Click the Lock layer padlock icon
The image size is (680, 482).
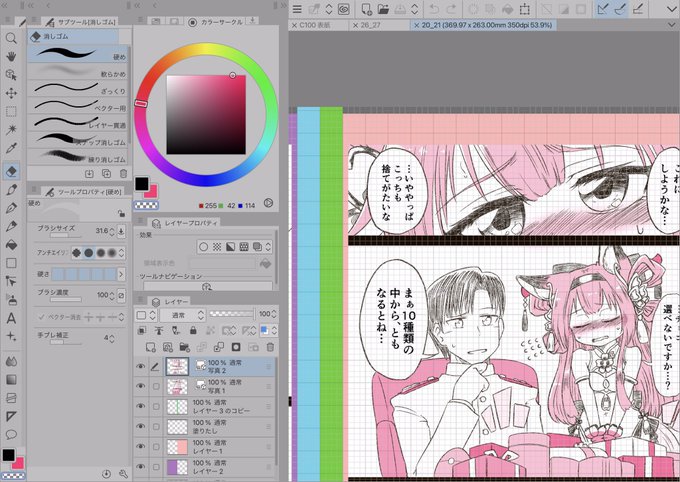coord(193,331)
